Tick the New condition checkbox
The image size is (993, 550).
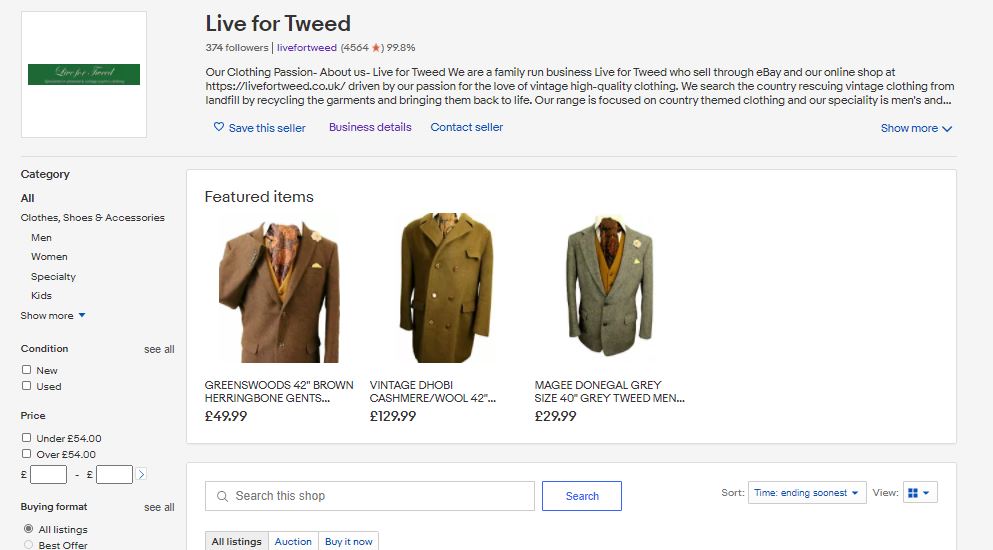pos(27,370)
